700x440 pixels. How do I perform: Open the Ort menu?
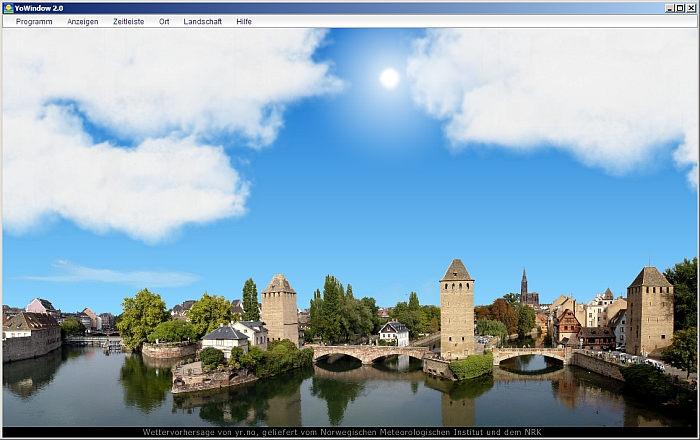(164, 21)
